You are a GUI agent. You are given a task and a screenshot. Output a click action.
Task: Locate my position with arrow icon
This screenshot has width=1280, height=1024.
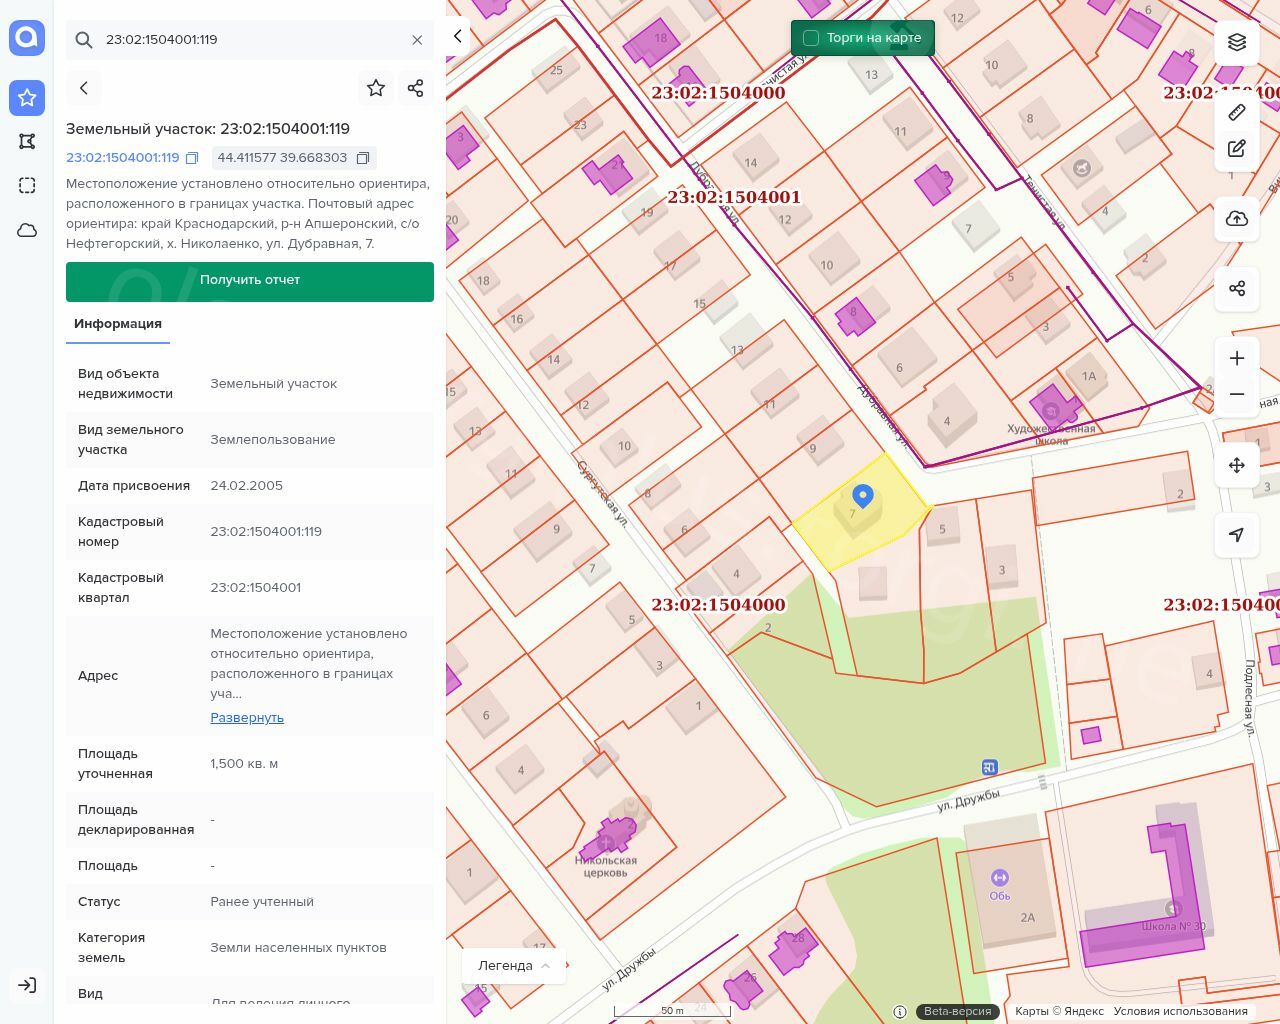pyautogui.click(x=1237, y=535)
